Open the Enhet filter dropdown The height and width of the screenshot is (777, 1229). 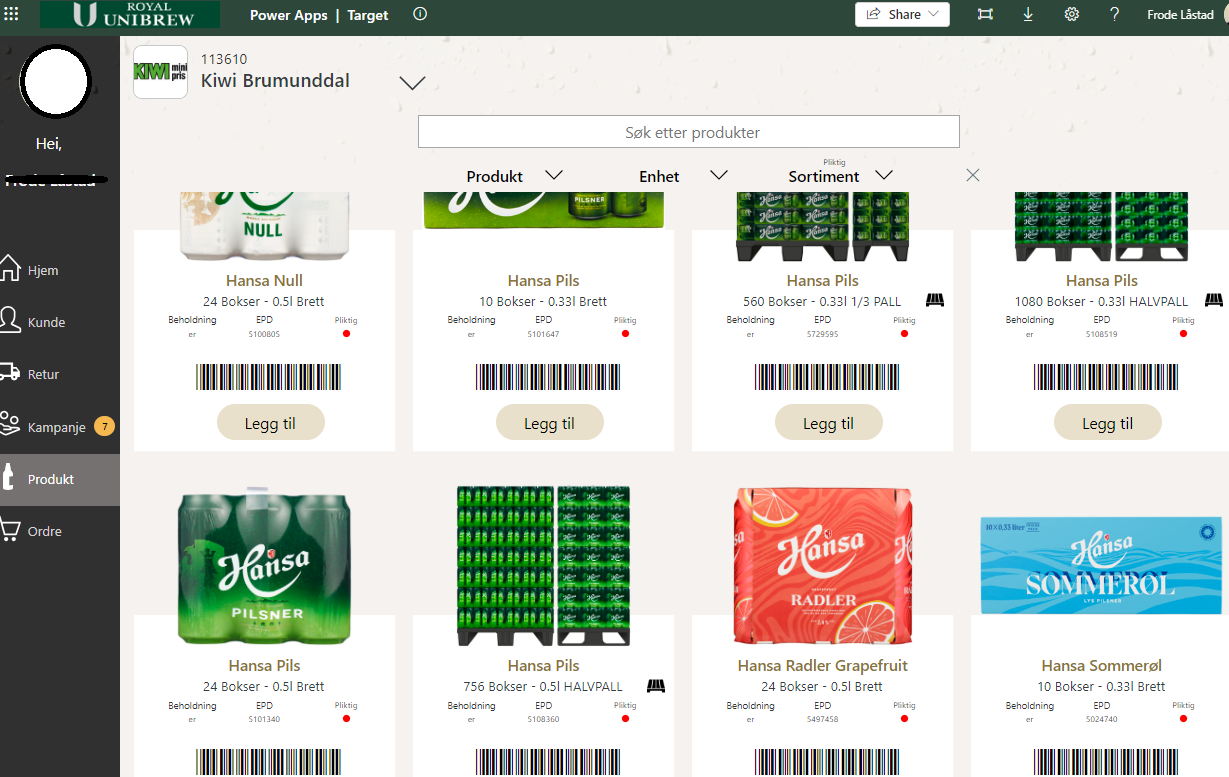coord(718,175)
